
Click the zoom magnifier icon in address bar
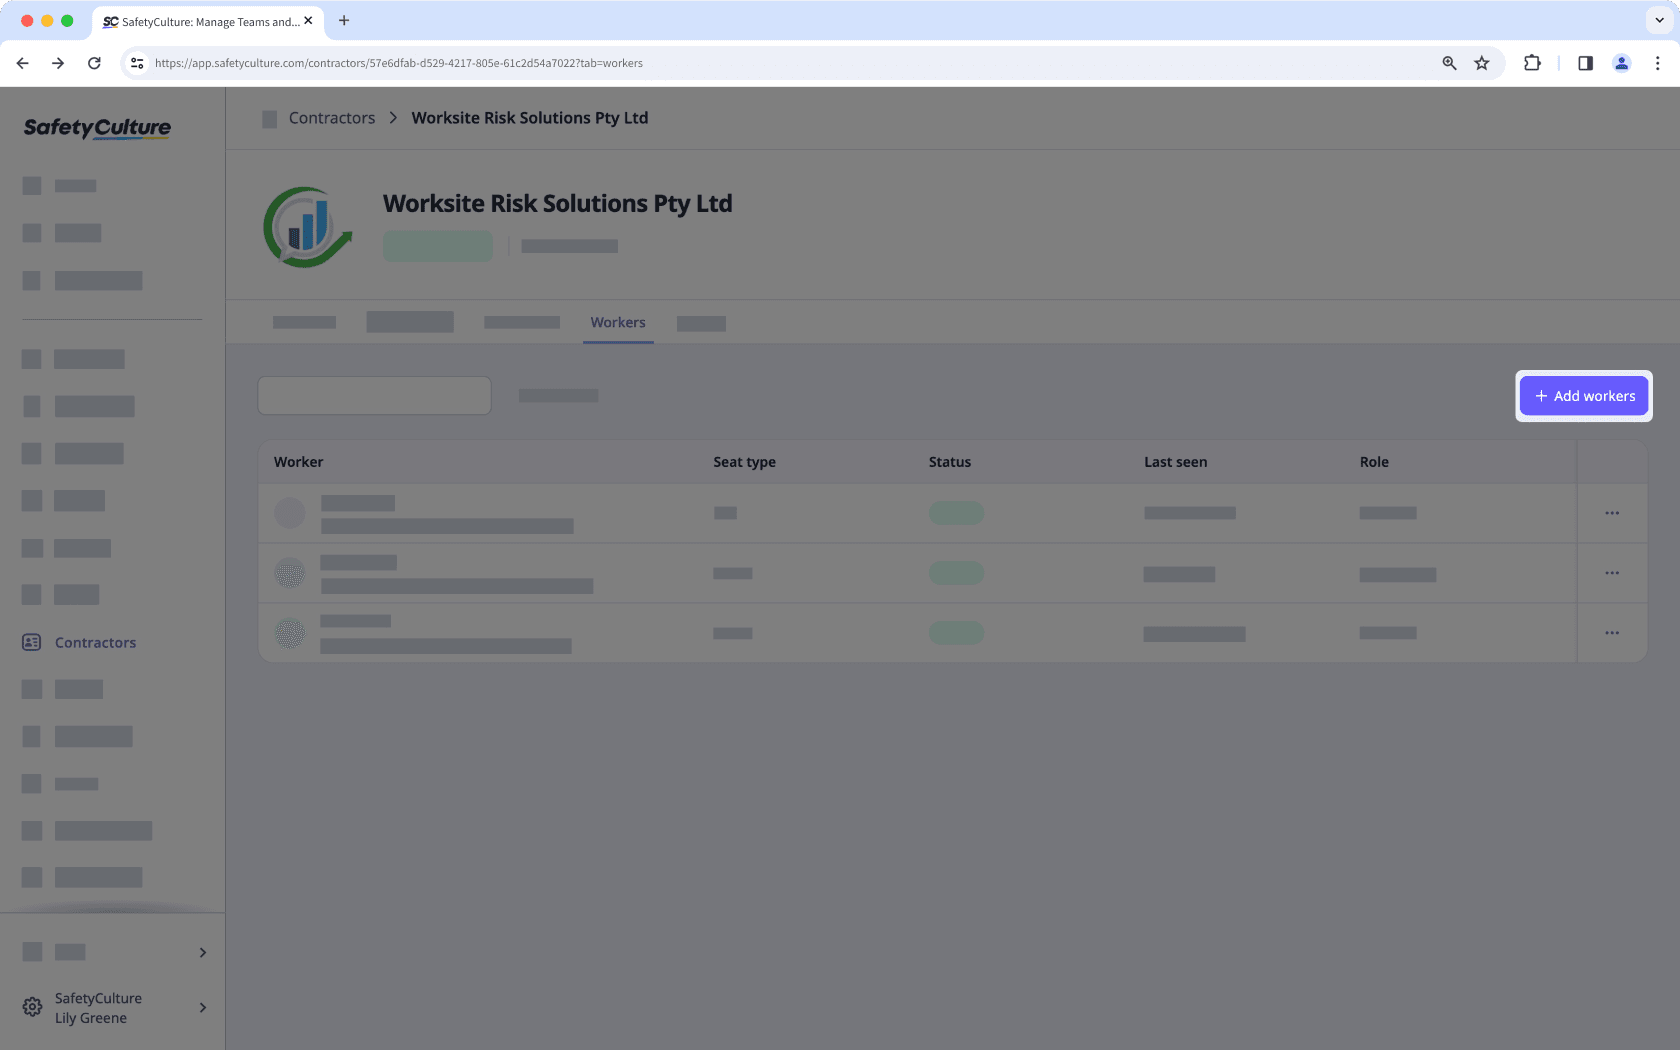coord(1448,62)
